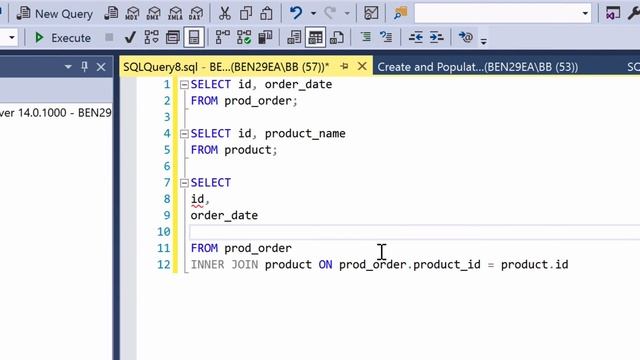Image resolution: width=640 pixels, height=360 pixels.
Task: Click 'product_name' on line 4
Action: click(305, 133)
